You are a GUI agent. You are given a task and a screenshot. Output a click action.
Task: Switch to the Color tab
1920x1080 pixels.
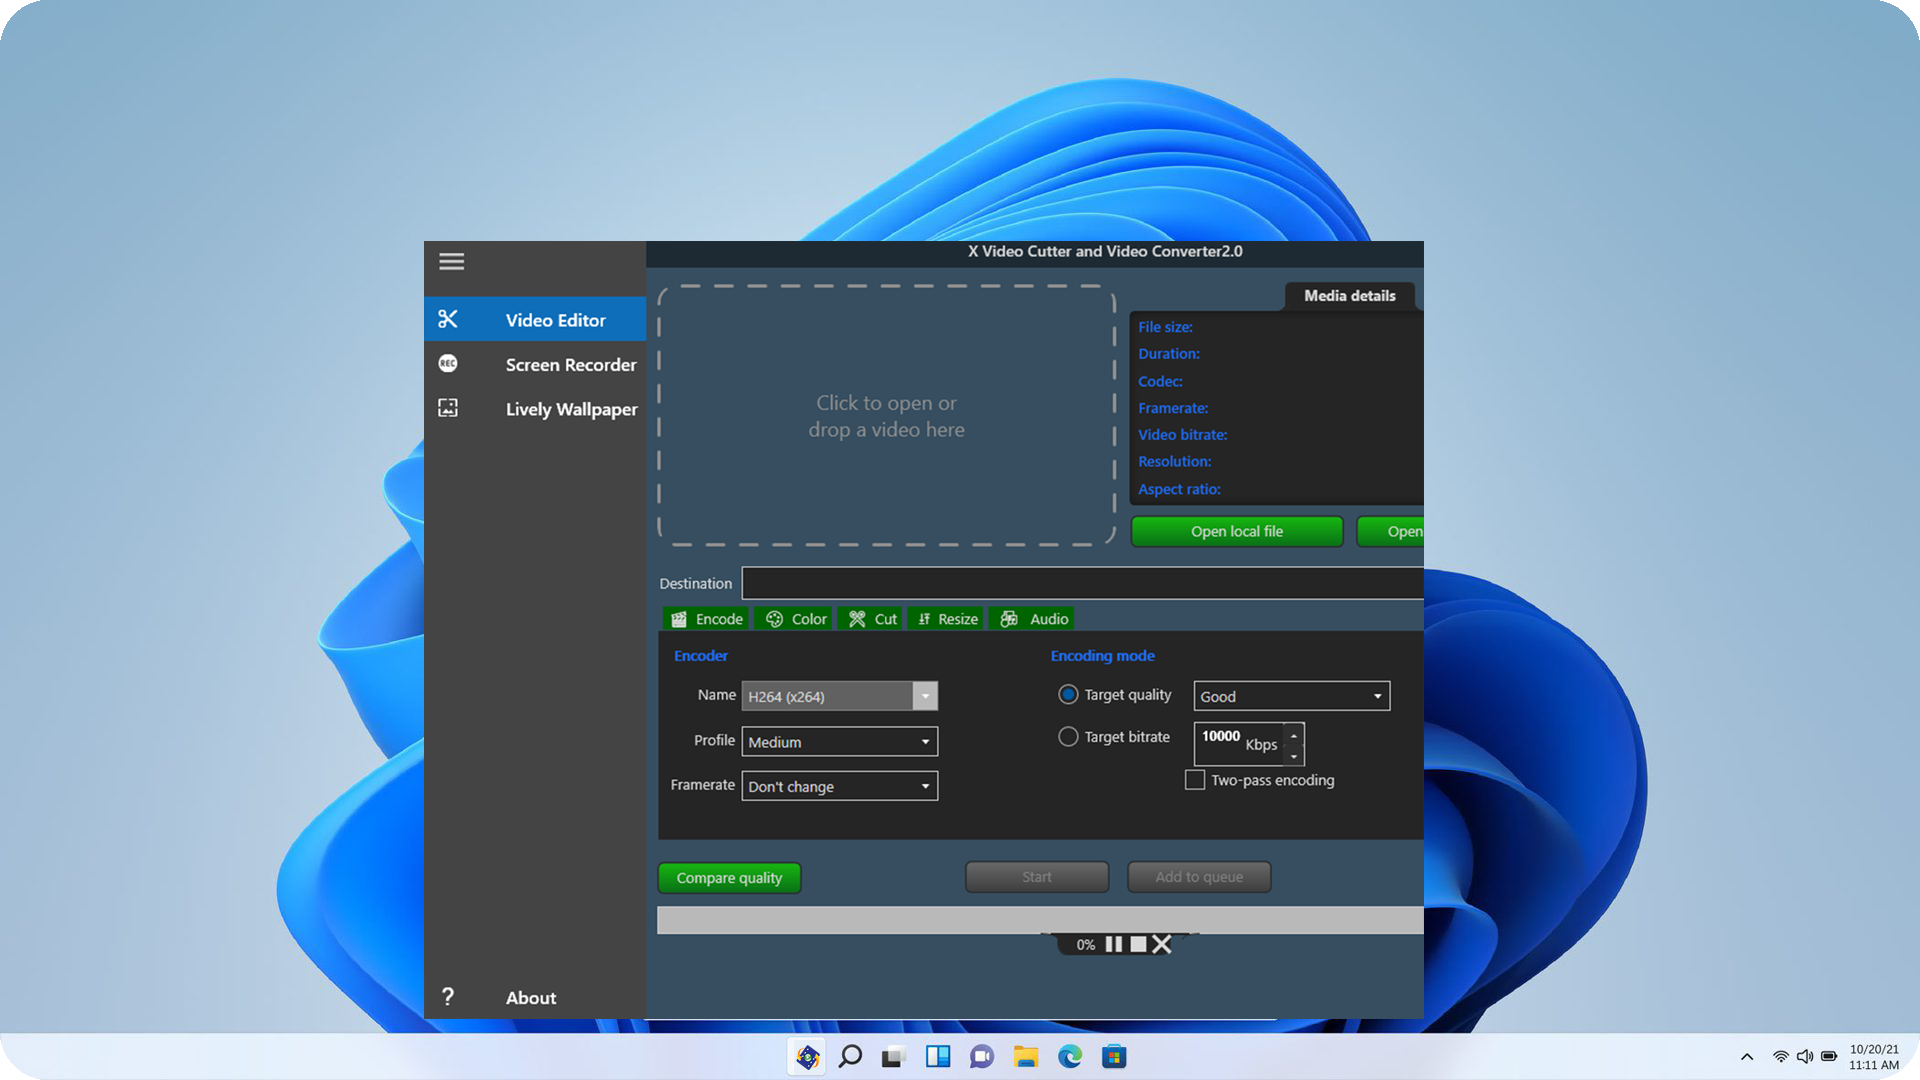797,619
